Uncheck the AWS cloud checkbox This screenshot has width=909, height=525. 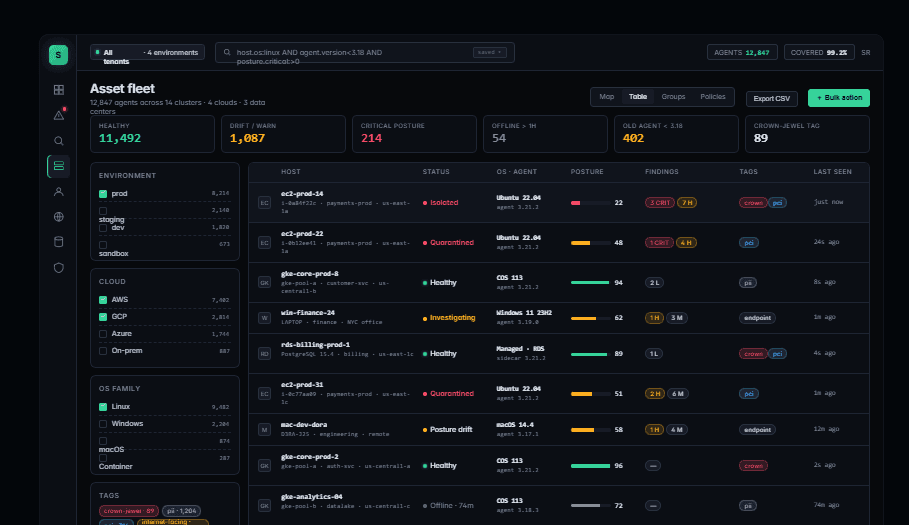click(103, 300)
